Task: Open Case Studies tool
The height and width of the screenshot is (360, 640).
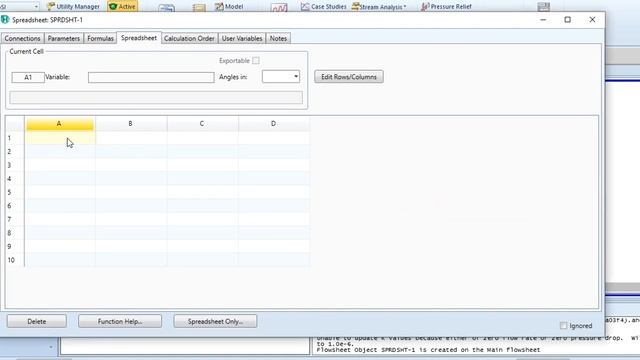Action: [x=324, y=7]
